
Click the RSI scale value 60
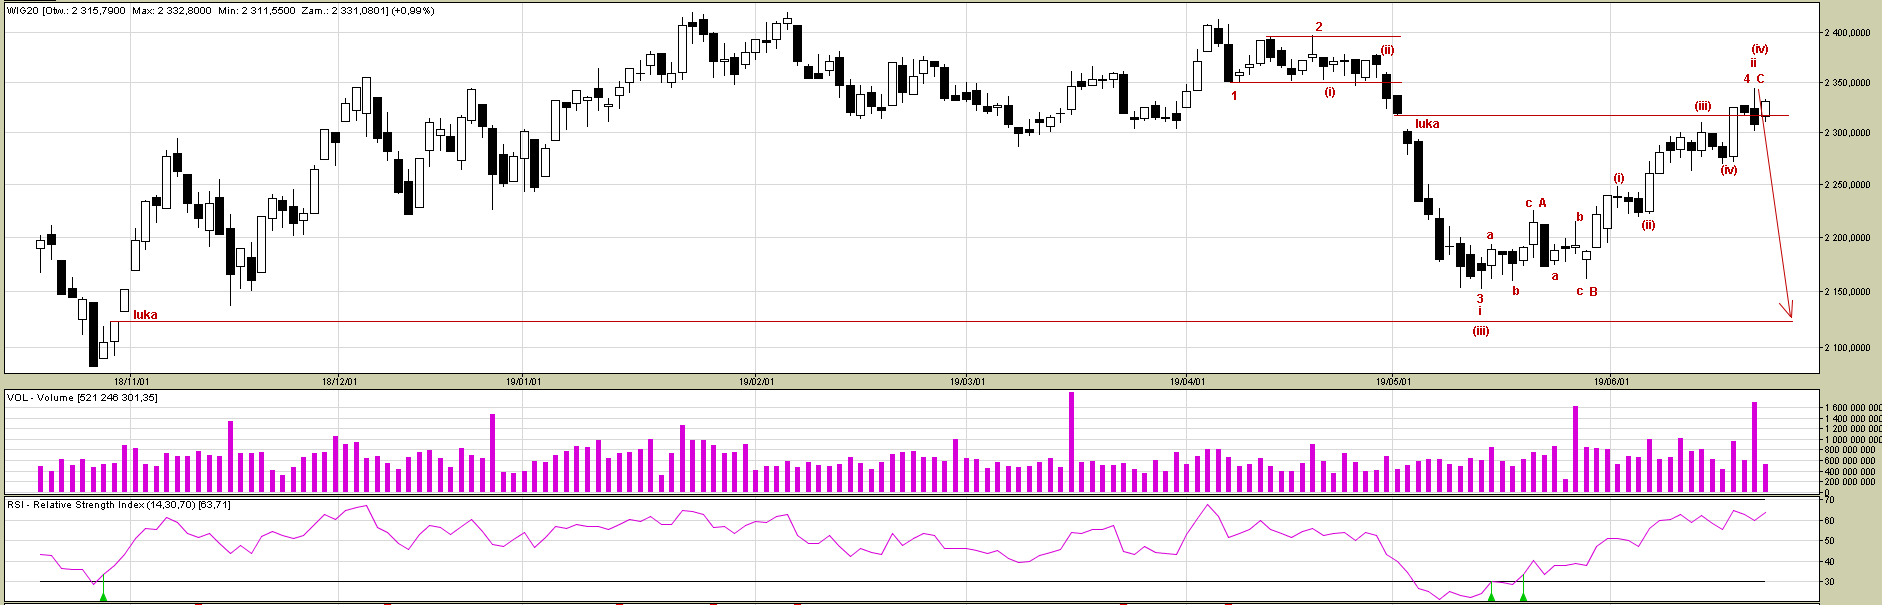pyautogui.click(x=1829, y=521)
